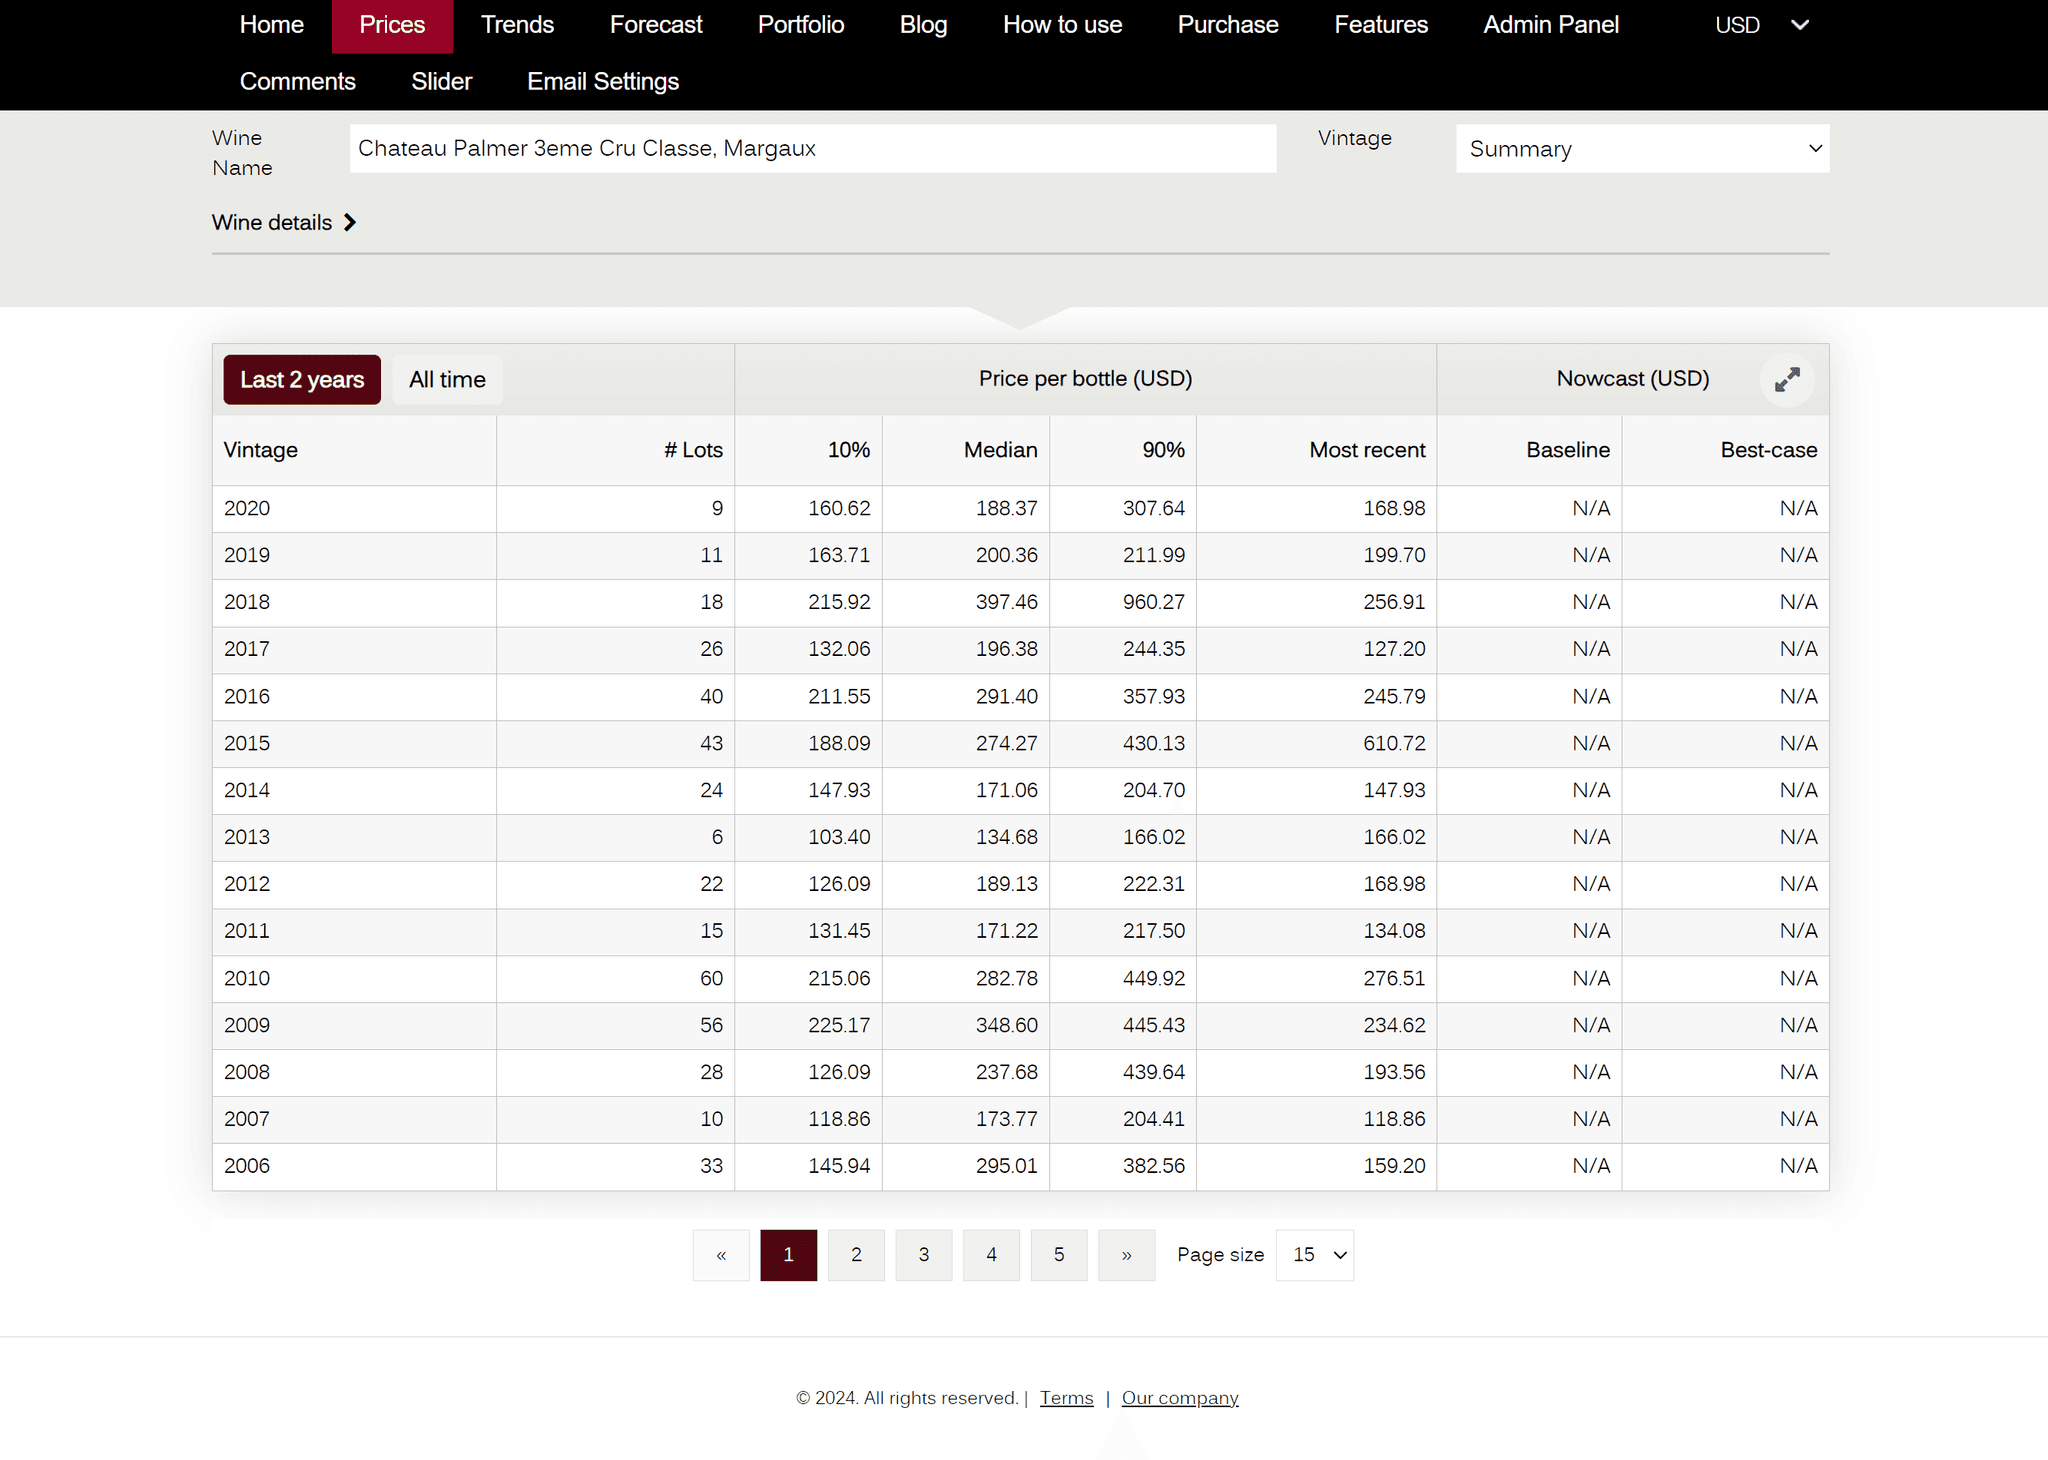Image resolution: width=2048 pixels, height=1460 pixels.
Task: Click the Wine Name input field
Action: (812, 149)
